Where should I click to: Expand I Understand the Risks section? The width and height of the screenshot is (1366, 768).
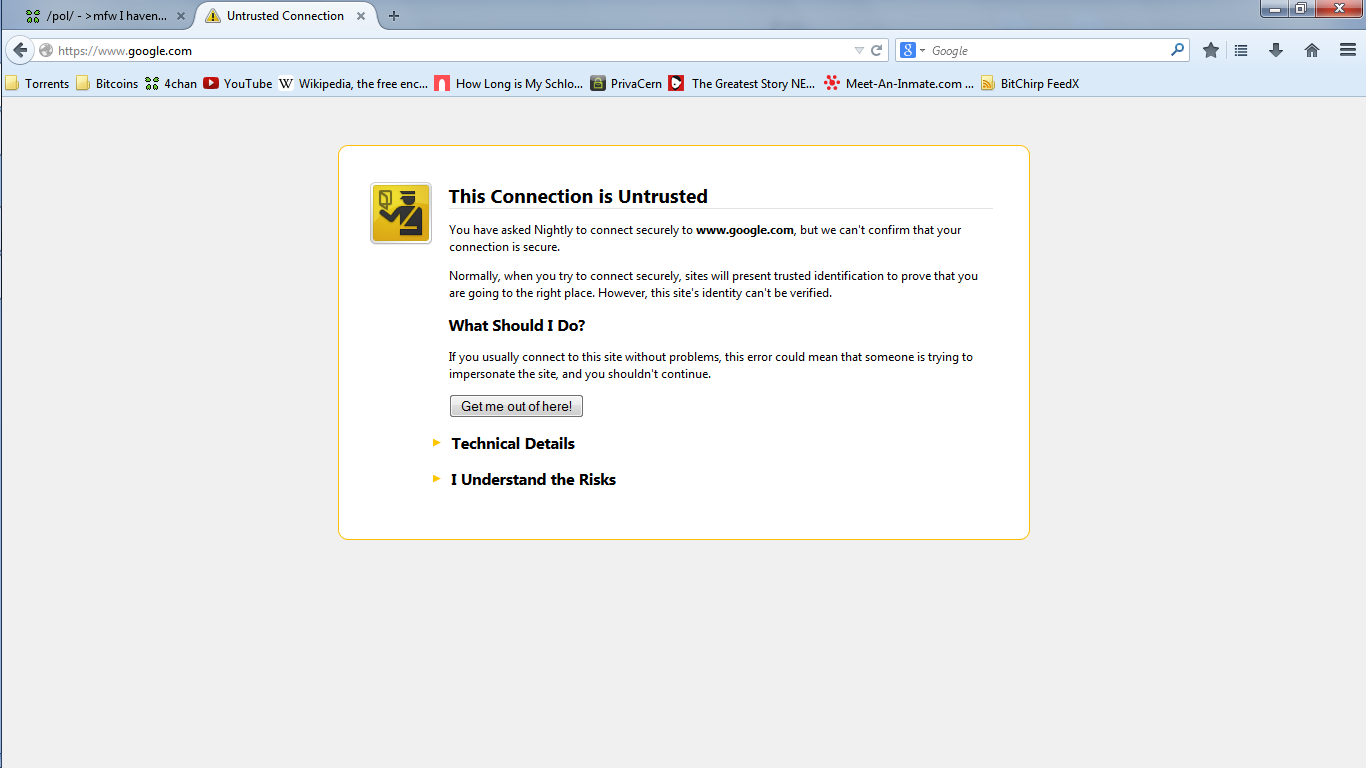tap(533, 479)
